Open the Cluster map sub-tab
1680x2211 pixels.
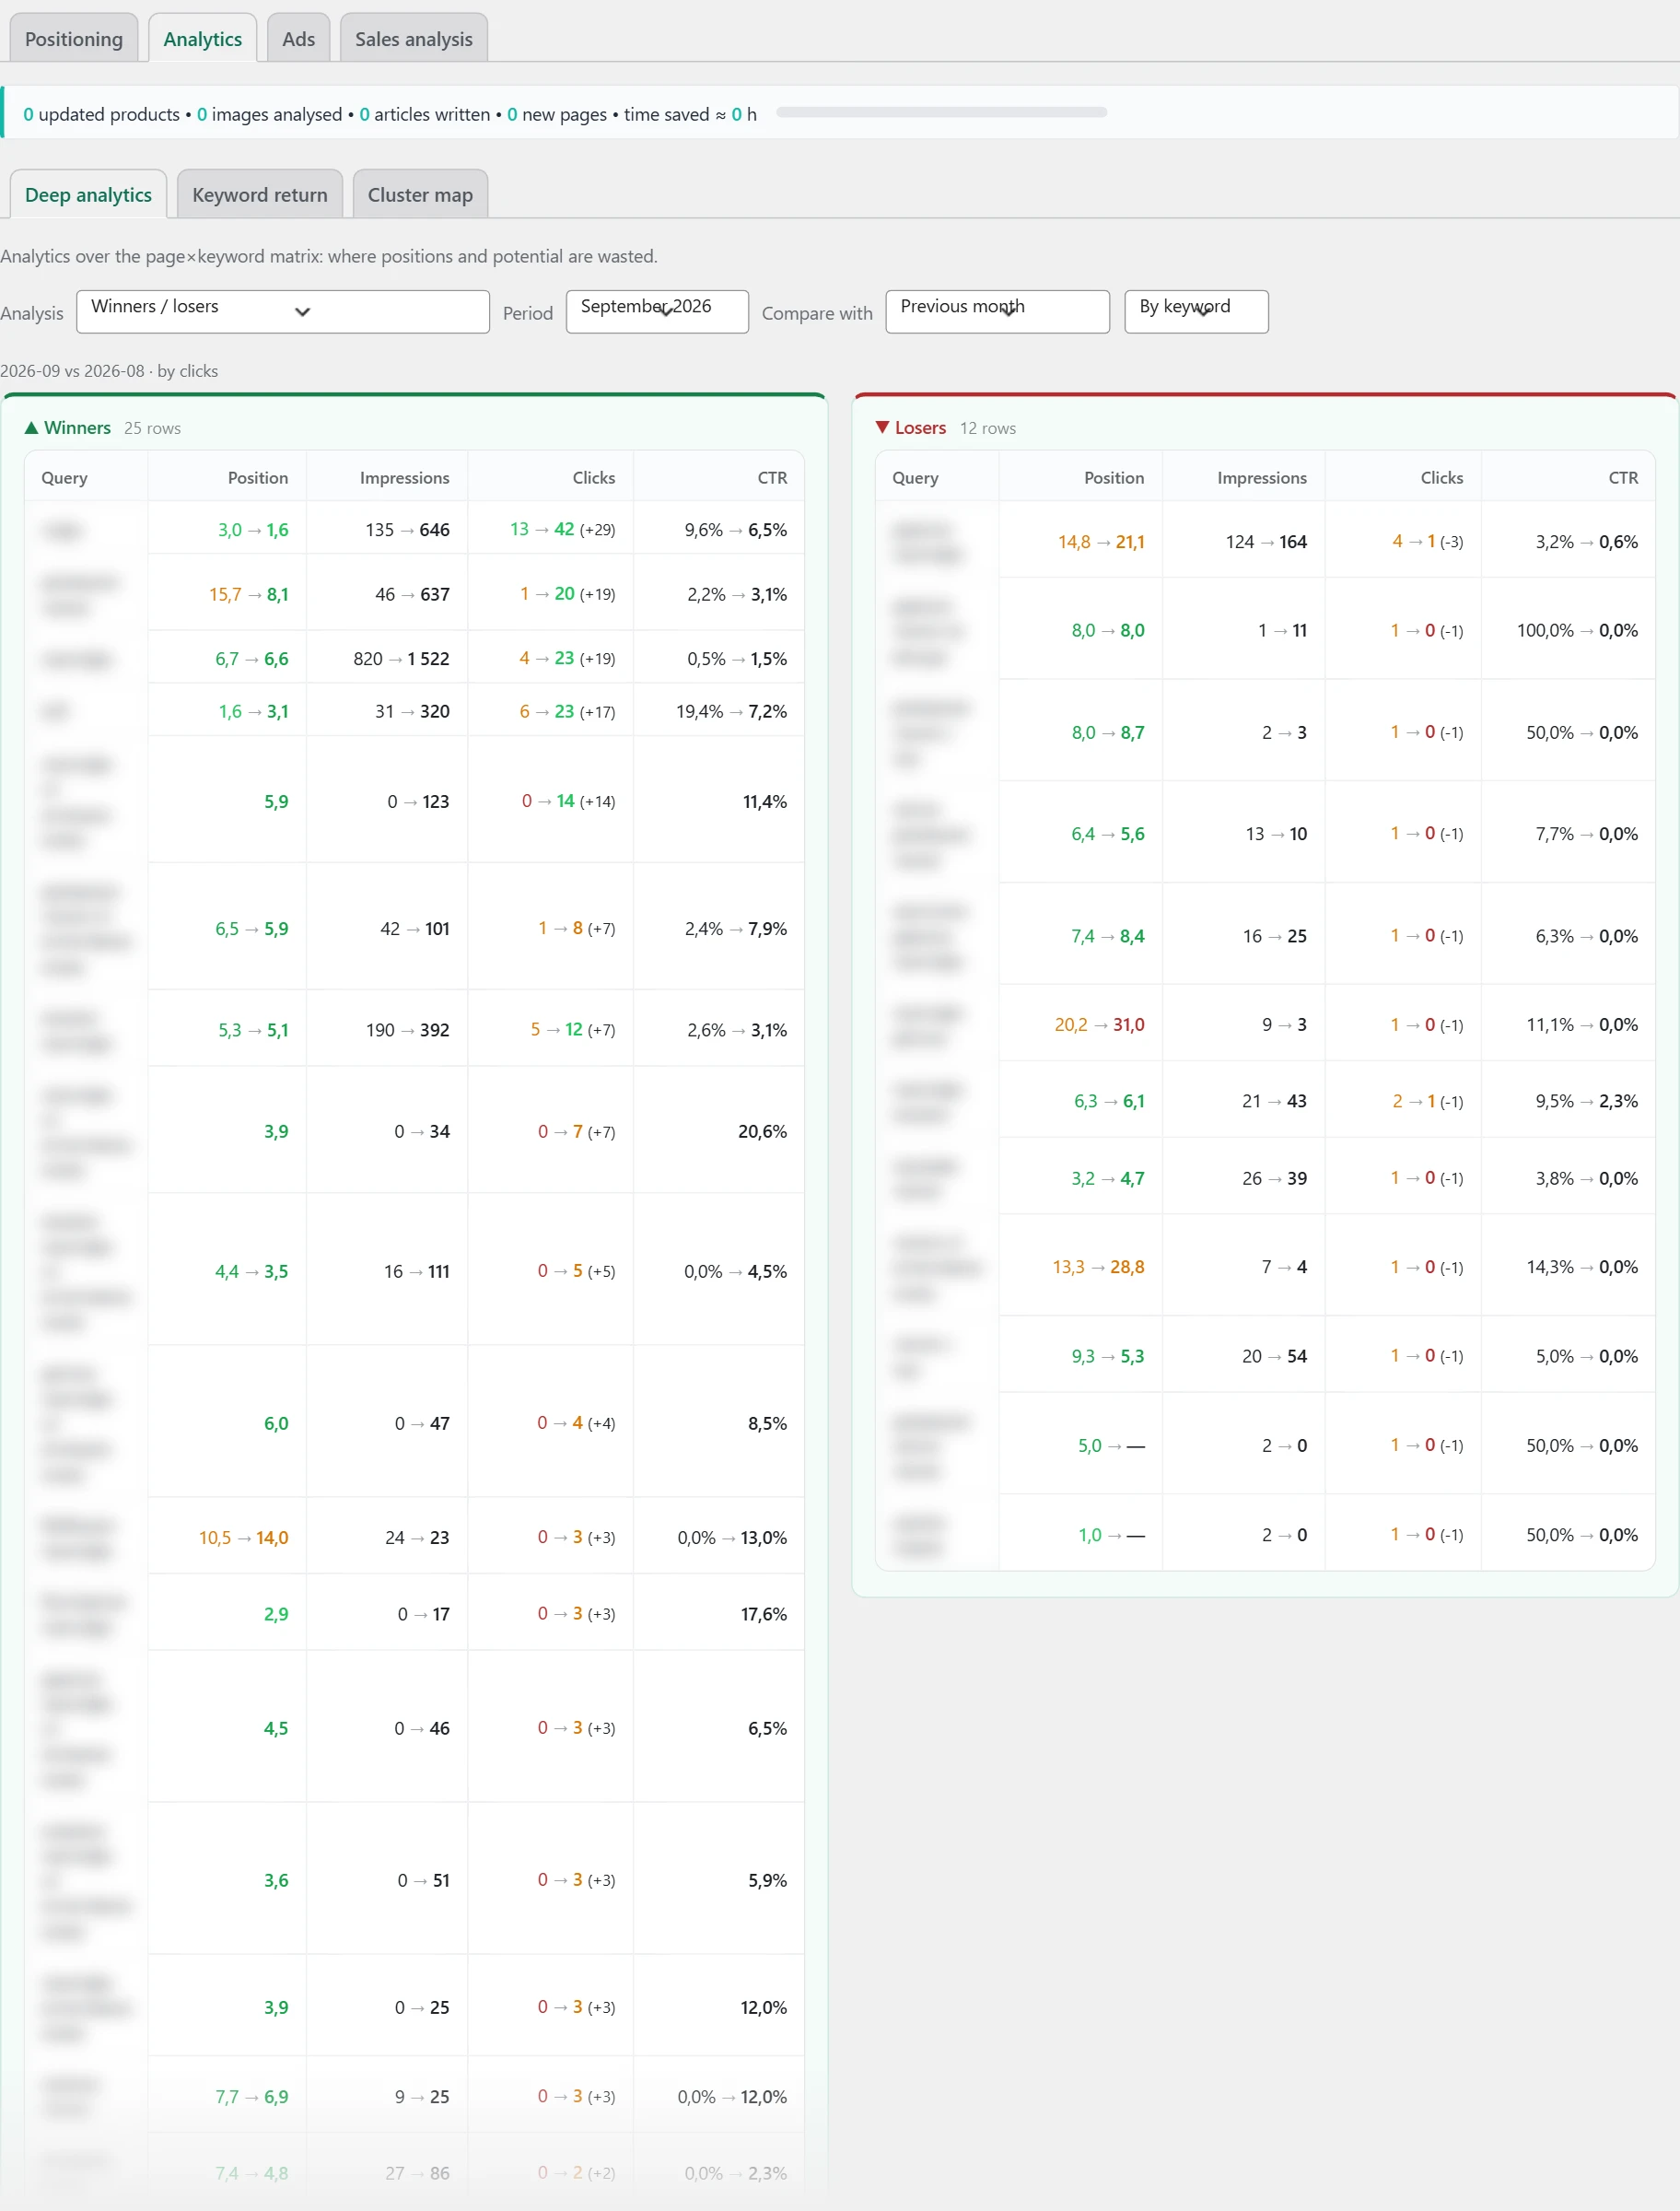tap(420, 194)
